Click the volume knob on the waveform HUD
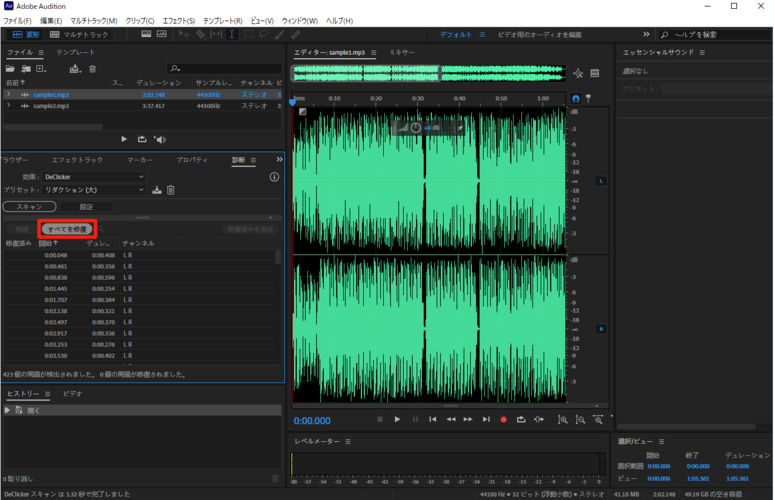The image size is (774, 500). click(x=416, y=128)
